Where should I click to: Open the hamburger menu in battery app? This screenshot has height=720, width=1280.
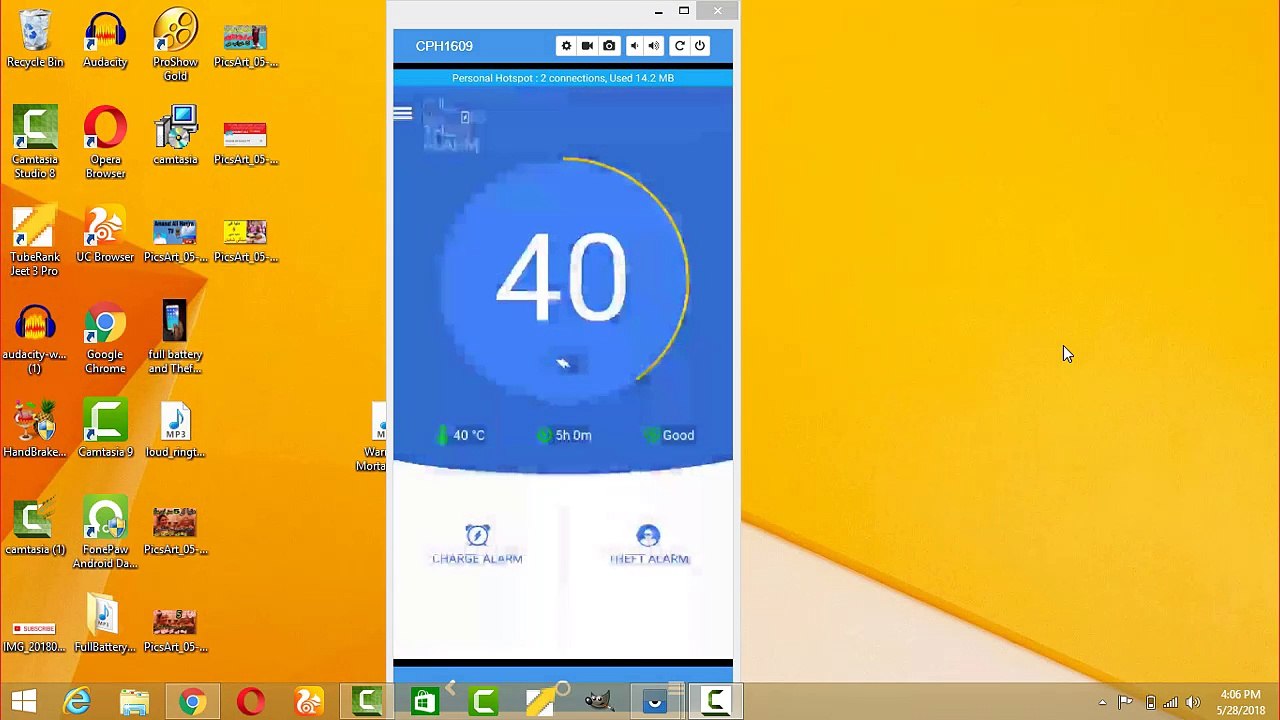[402, 114]
